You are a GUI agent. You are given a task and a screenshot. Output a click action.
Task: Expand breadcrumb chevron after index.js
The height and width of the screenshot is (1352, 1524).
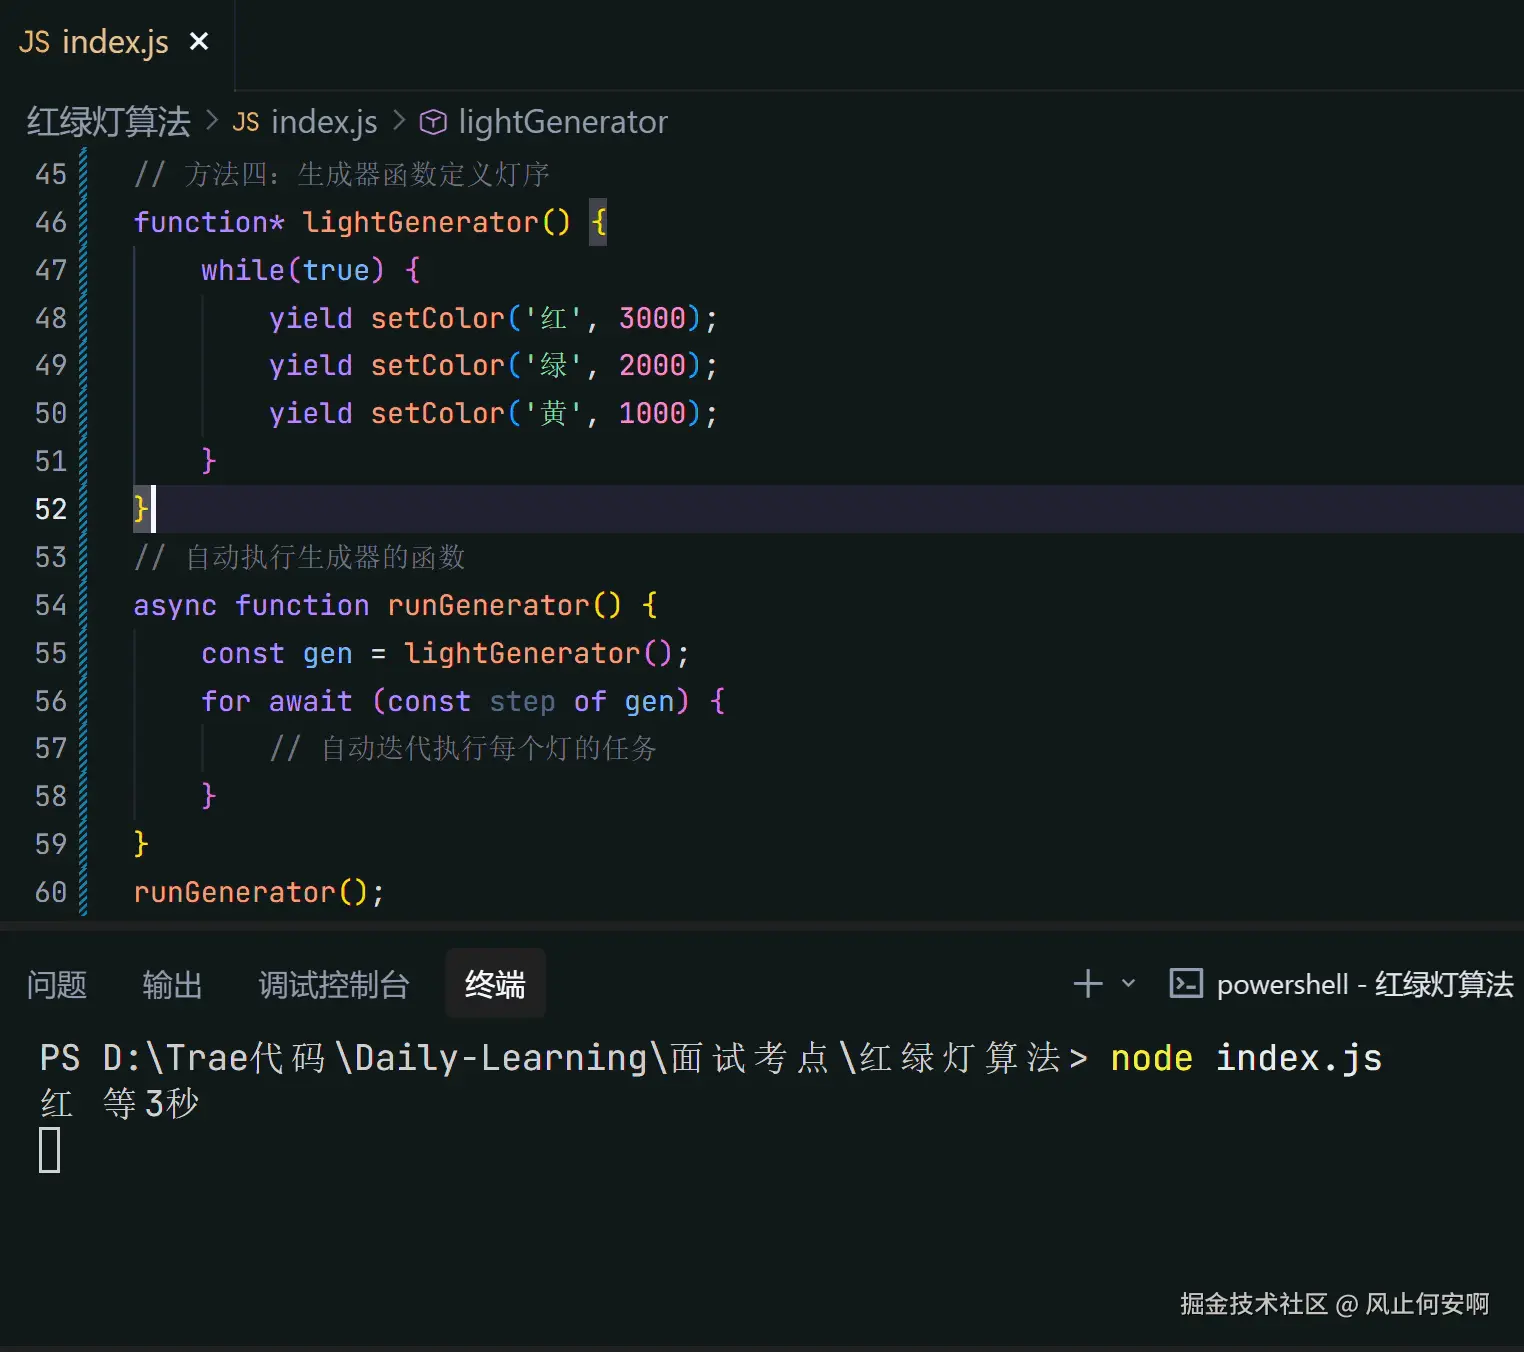click(399, 121)
